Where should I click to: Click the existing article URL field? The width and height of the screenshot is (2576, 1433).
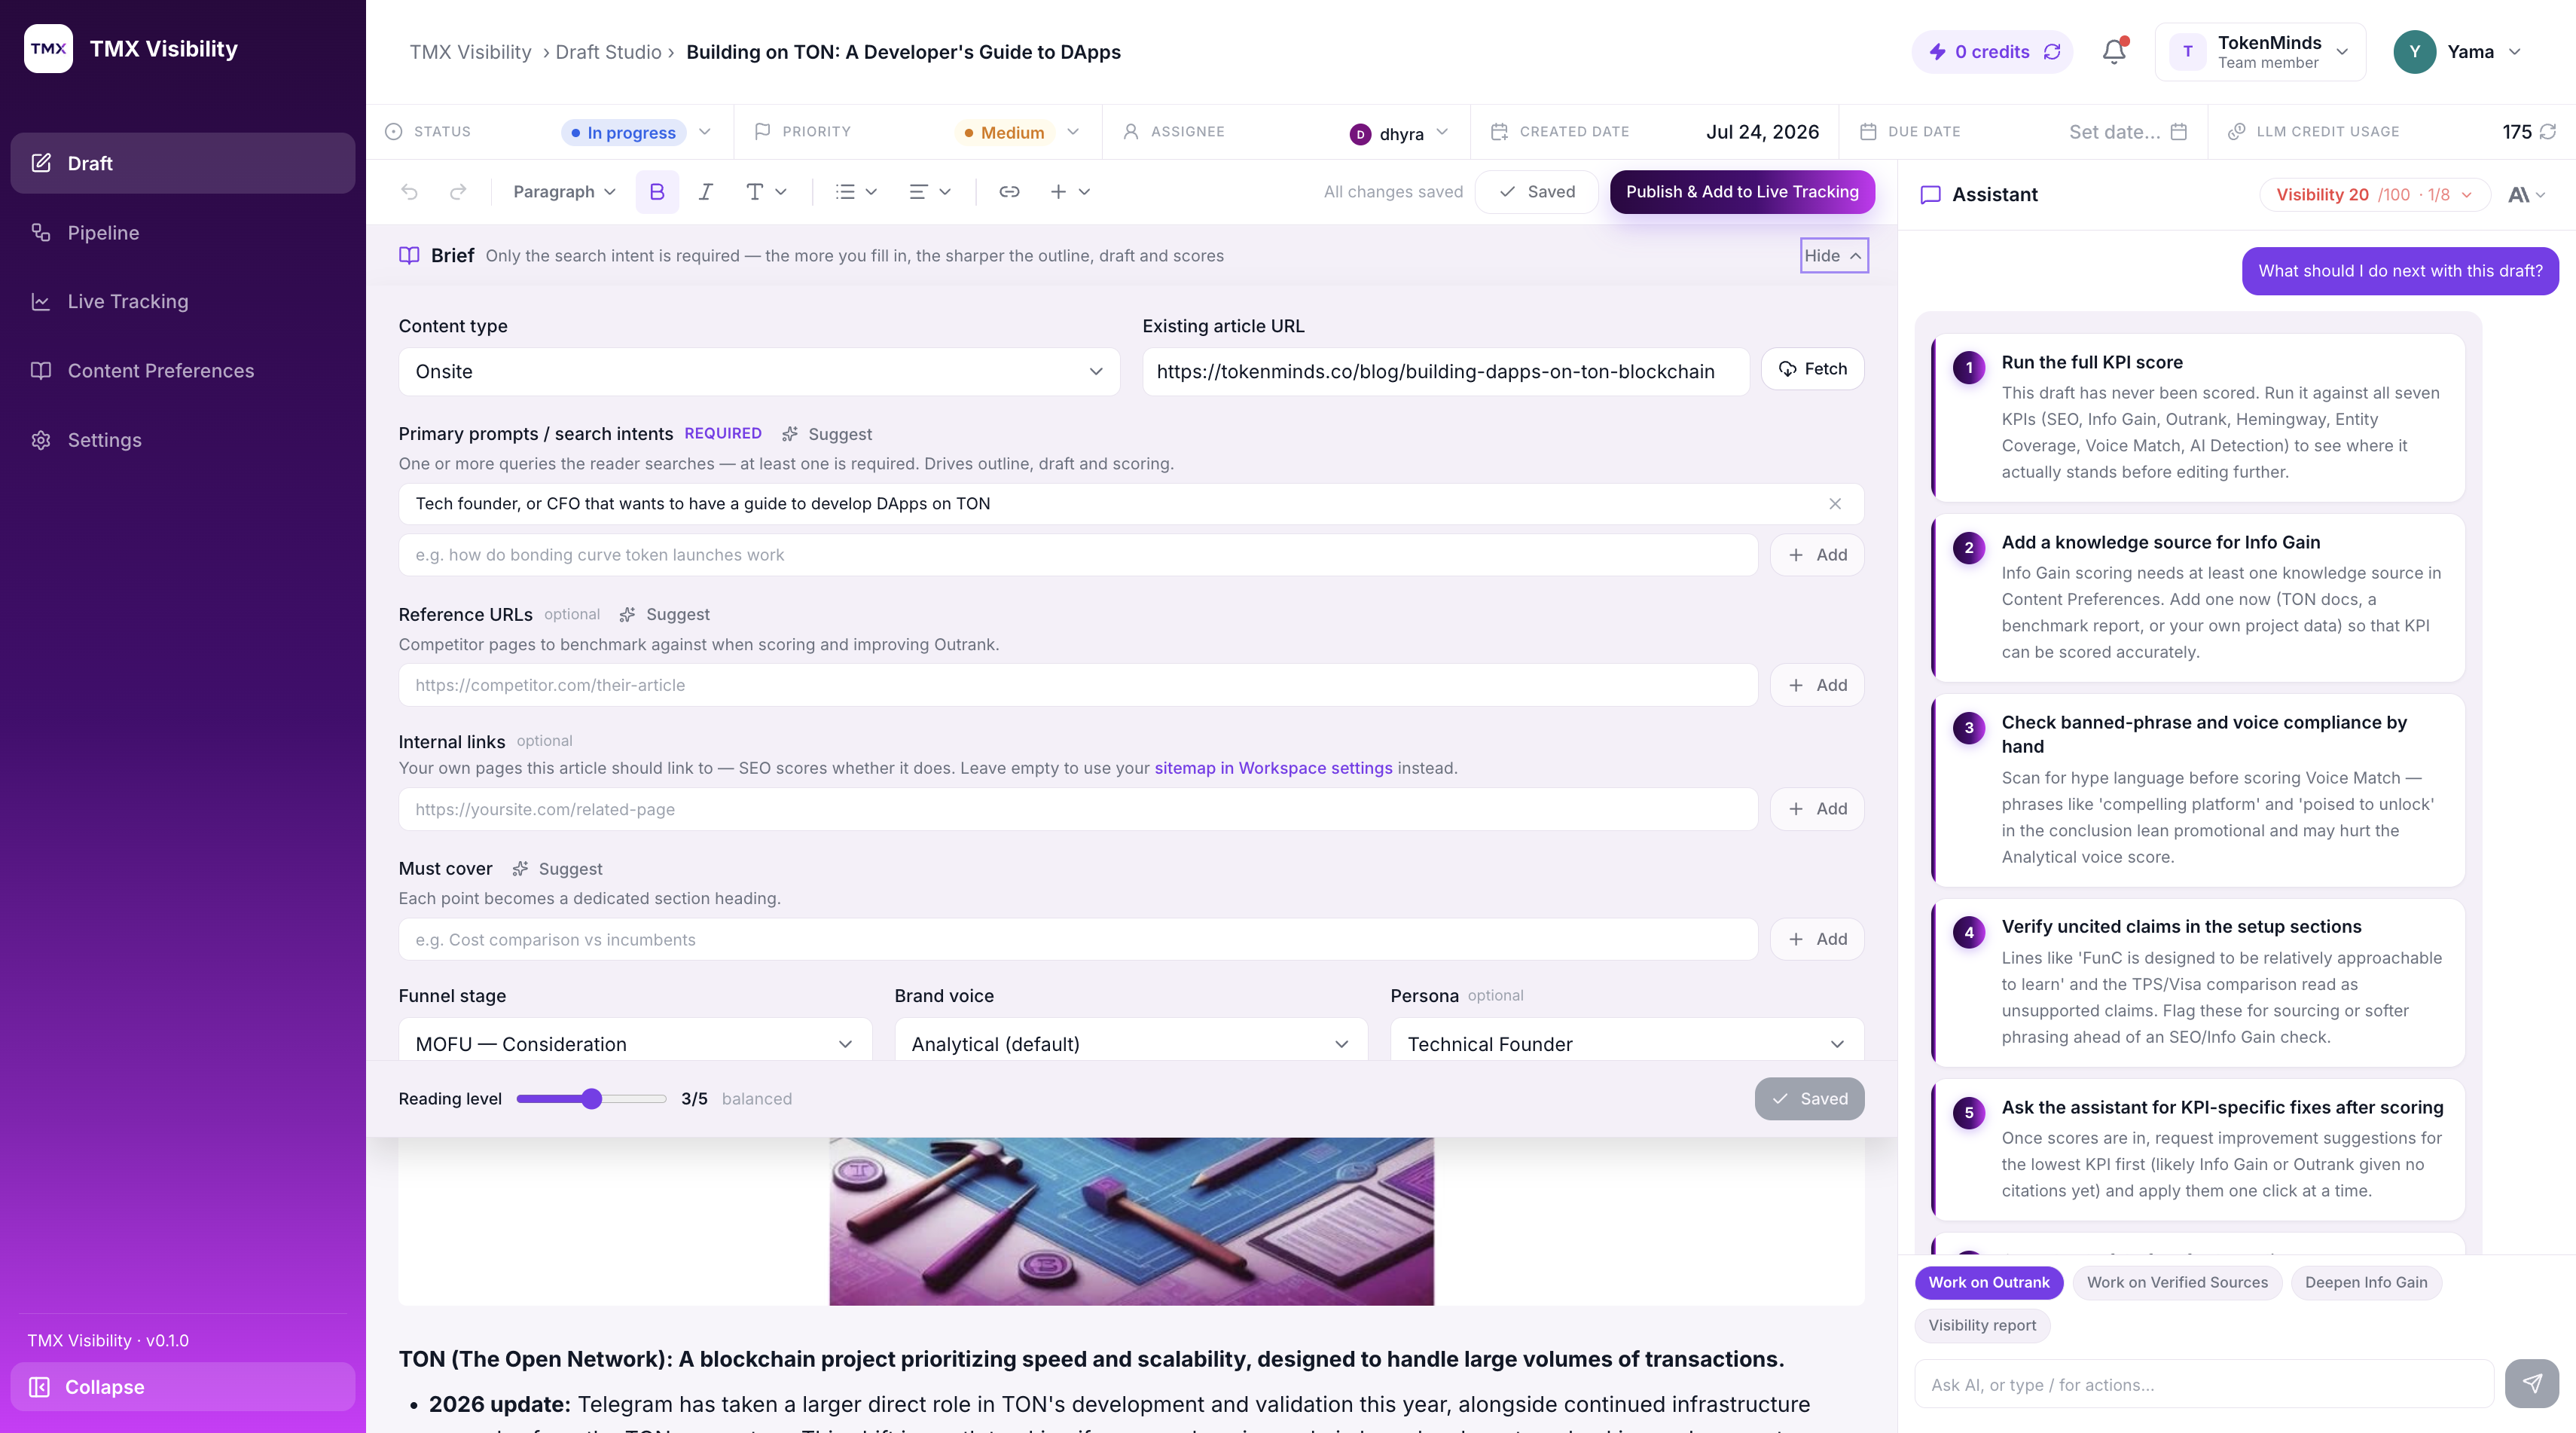(1446, 372)
